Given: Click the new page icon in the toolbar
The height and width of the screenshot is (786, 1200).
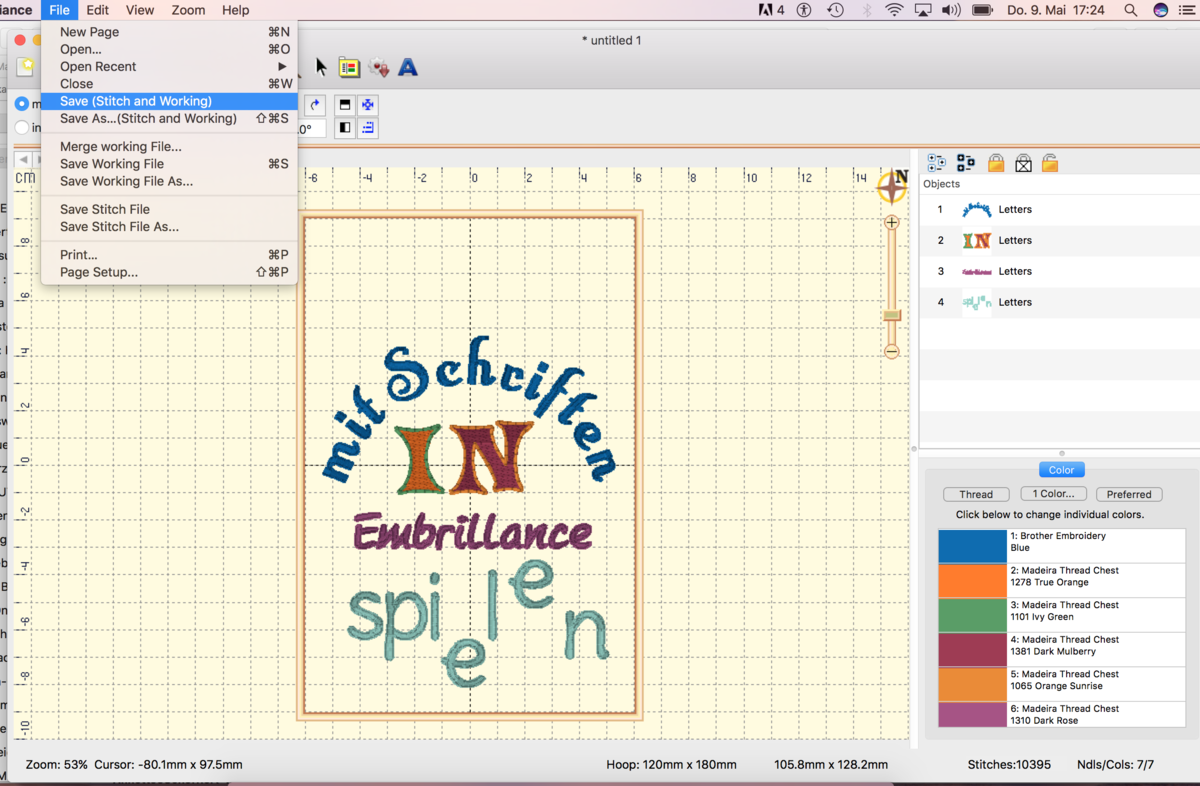Looking at the screenshot, I should (x=26, y=66).
